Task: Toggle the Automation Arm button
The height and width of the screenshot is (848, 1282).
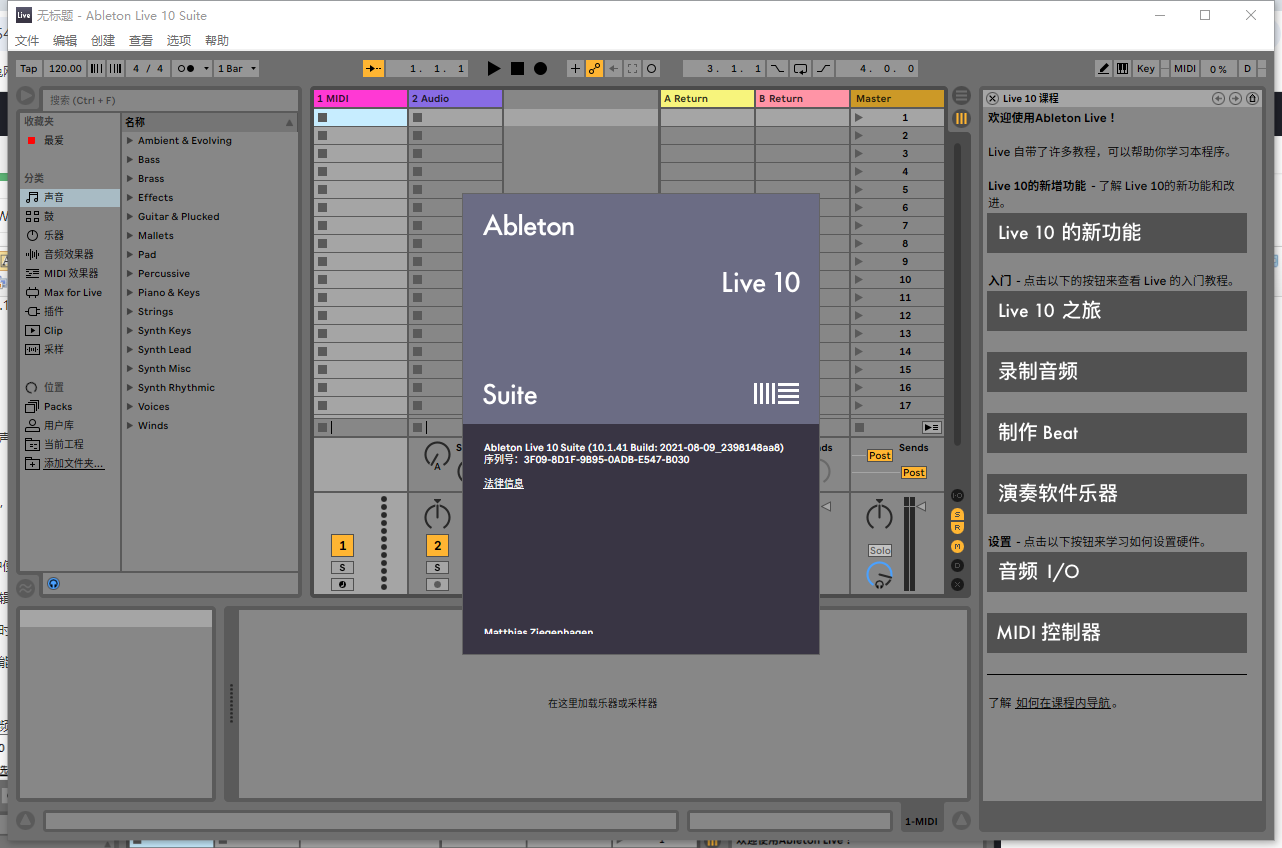Action: coord(594,69)
